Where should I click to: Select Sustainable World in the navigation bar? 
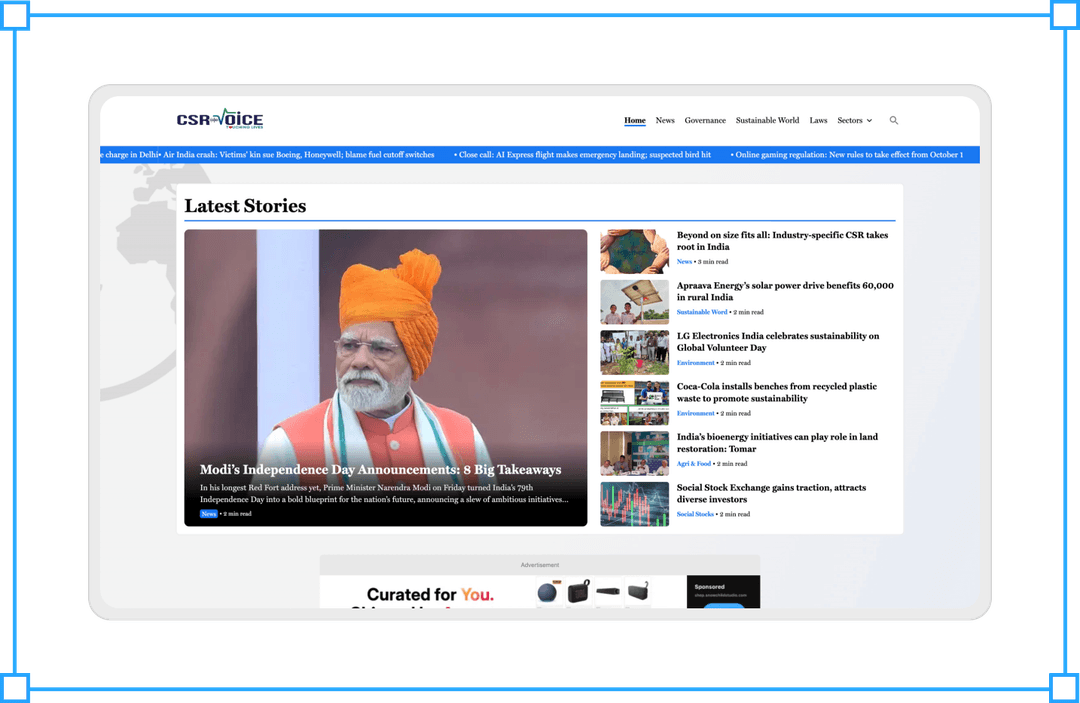pyautogui.click(x=767, y=120)
